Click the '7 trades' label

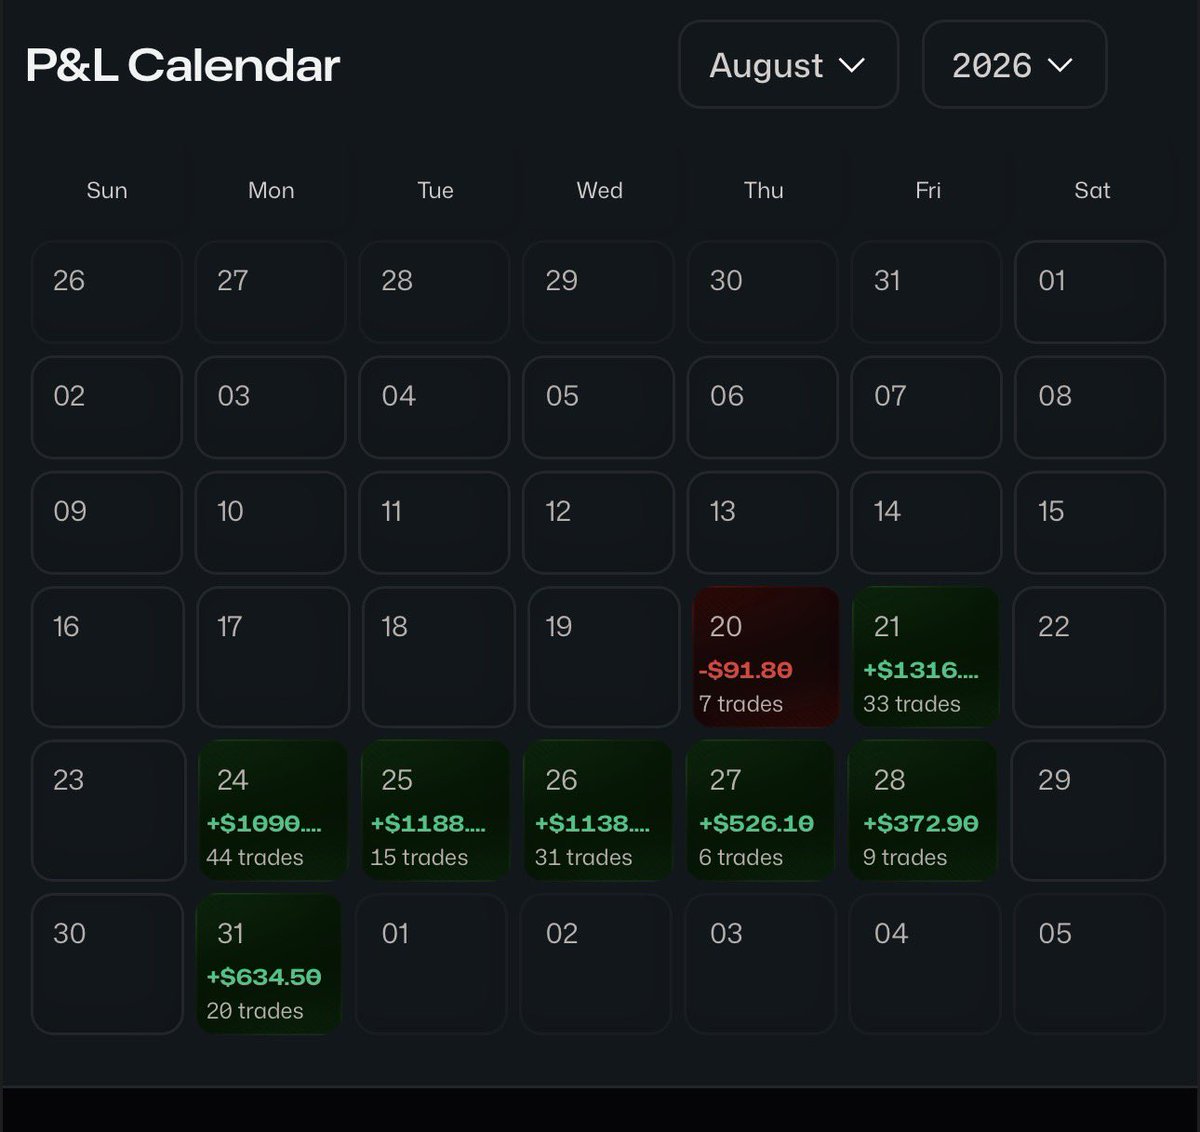click(741, 704)
